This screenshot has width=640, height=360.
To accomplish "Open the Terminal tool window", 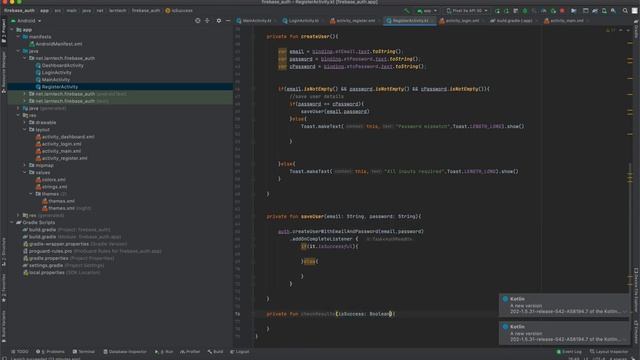I will click(x=84, y=351).
